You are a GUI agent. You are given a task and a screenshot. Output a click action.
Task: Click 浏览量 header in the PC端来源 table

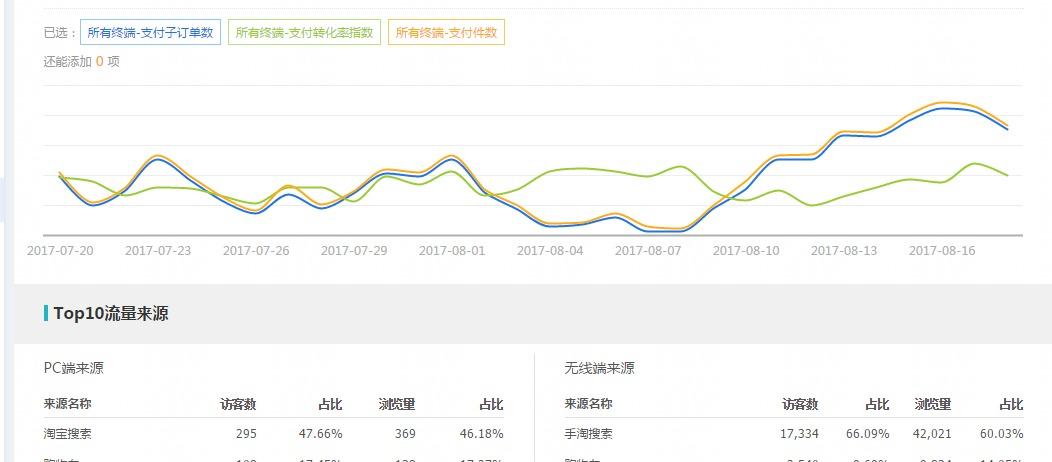[x=397, y=404]
